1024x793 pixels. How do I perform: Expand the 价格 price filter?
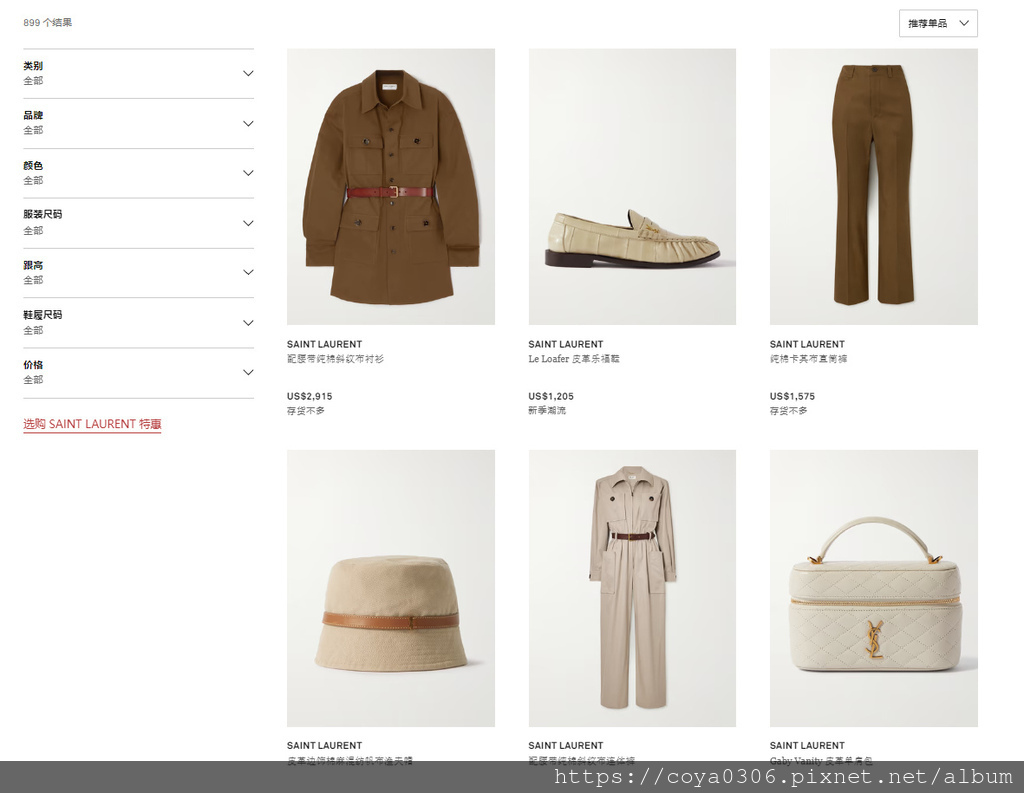click(138, 372)
